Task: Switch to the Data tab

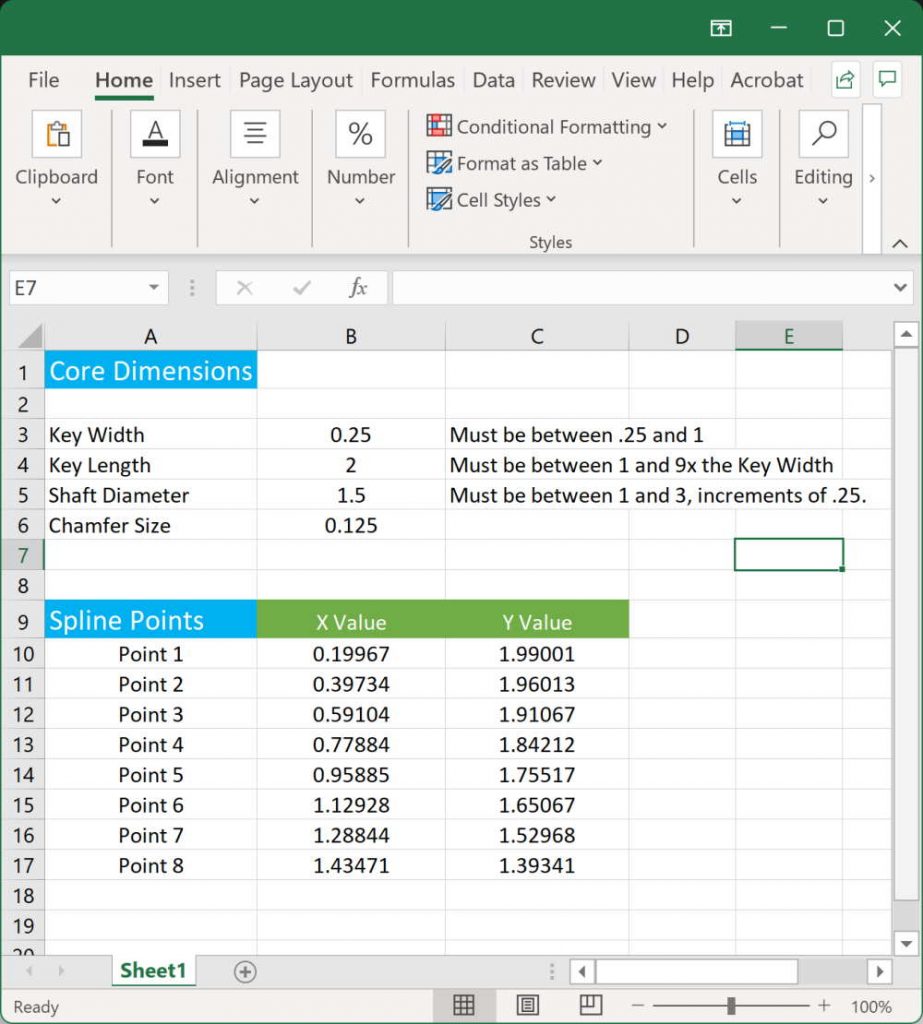Action: (494, 80)
